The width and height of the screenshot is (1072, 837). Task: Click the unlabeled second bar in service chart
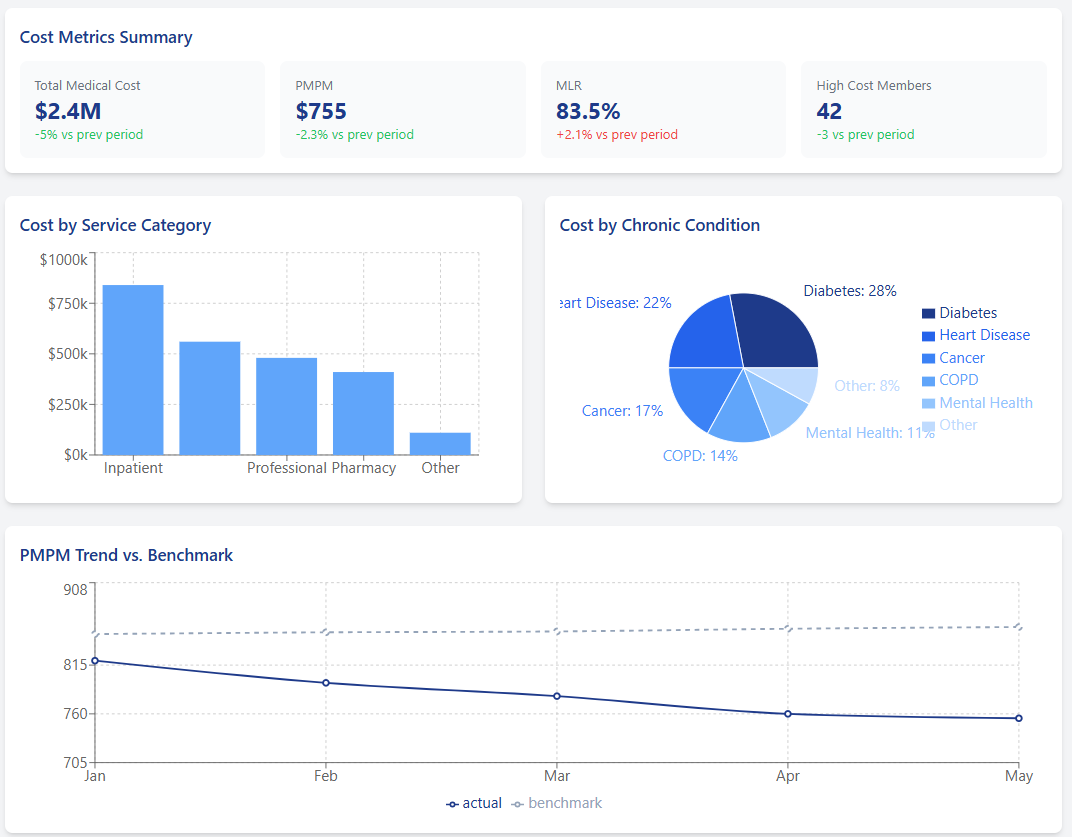point(210,398)
